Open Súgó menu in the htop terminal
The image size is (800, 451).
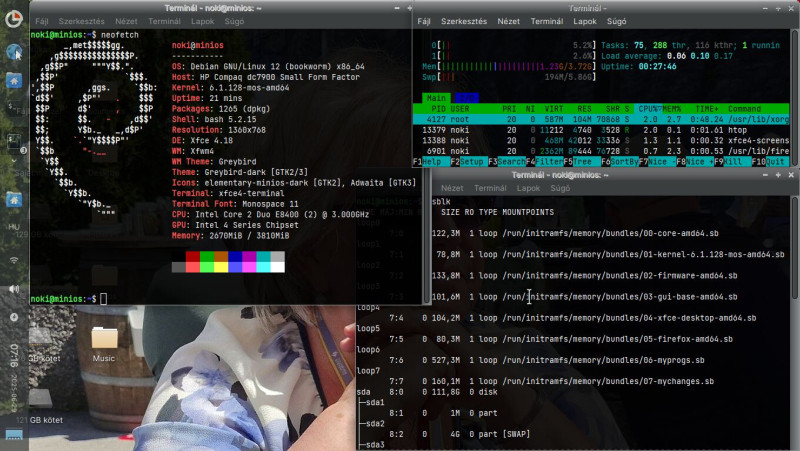[x=616, y=21]
